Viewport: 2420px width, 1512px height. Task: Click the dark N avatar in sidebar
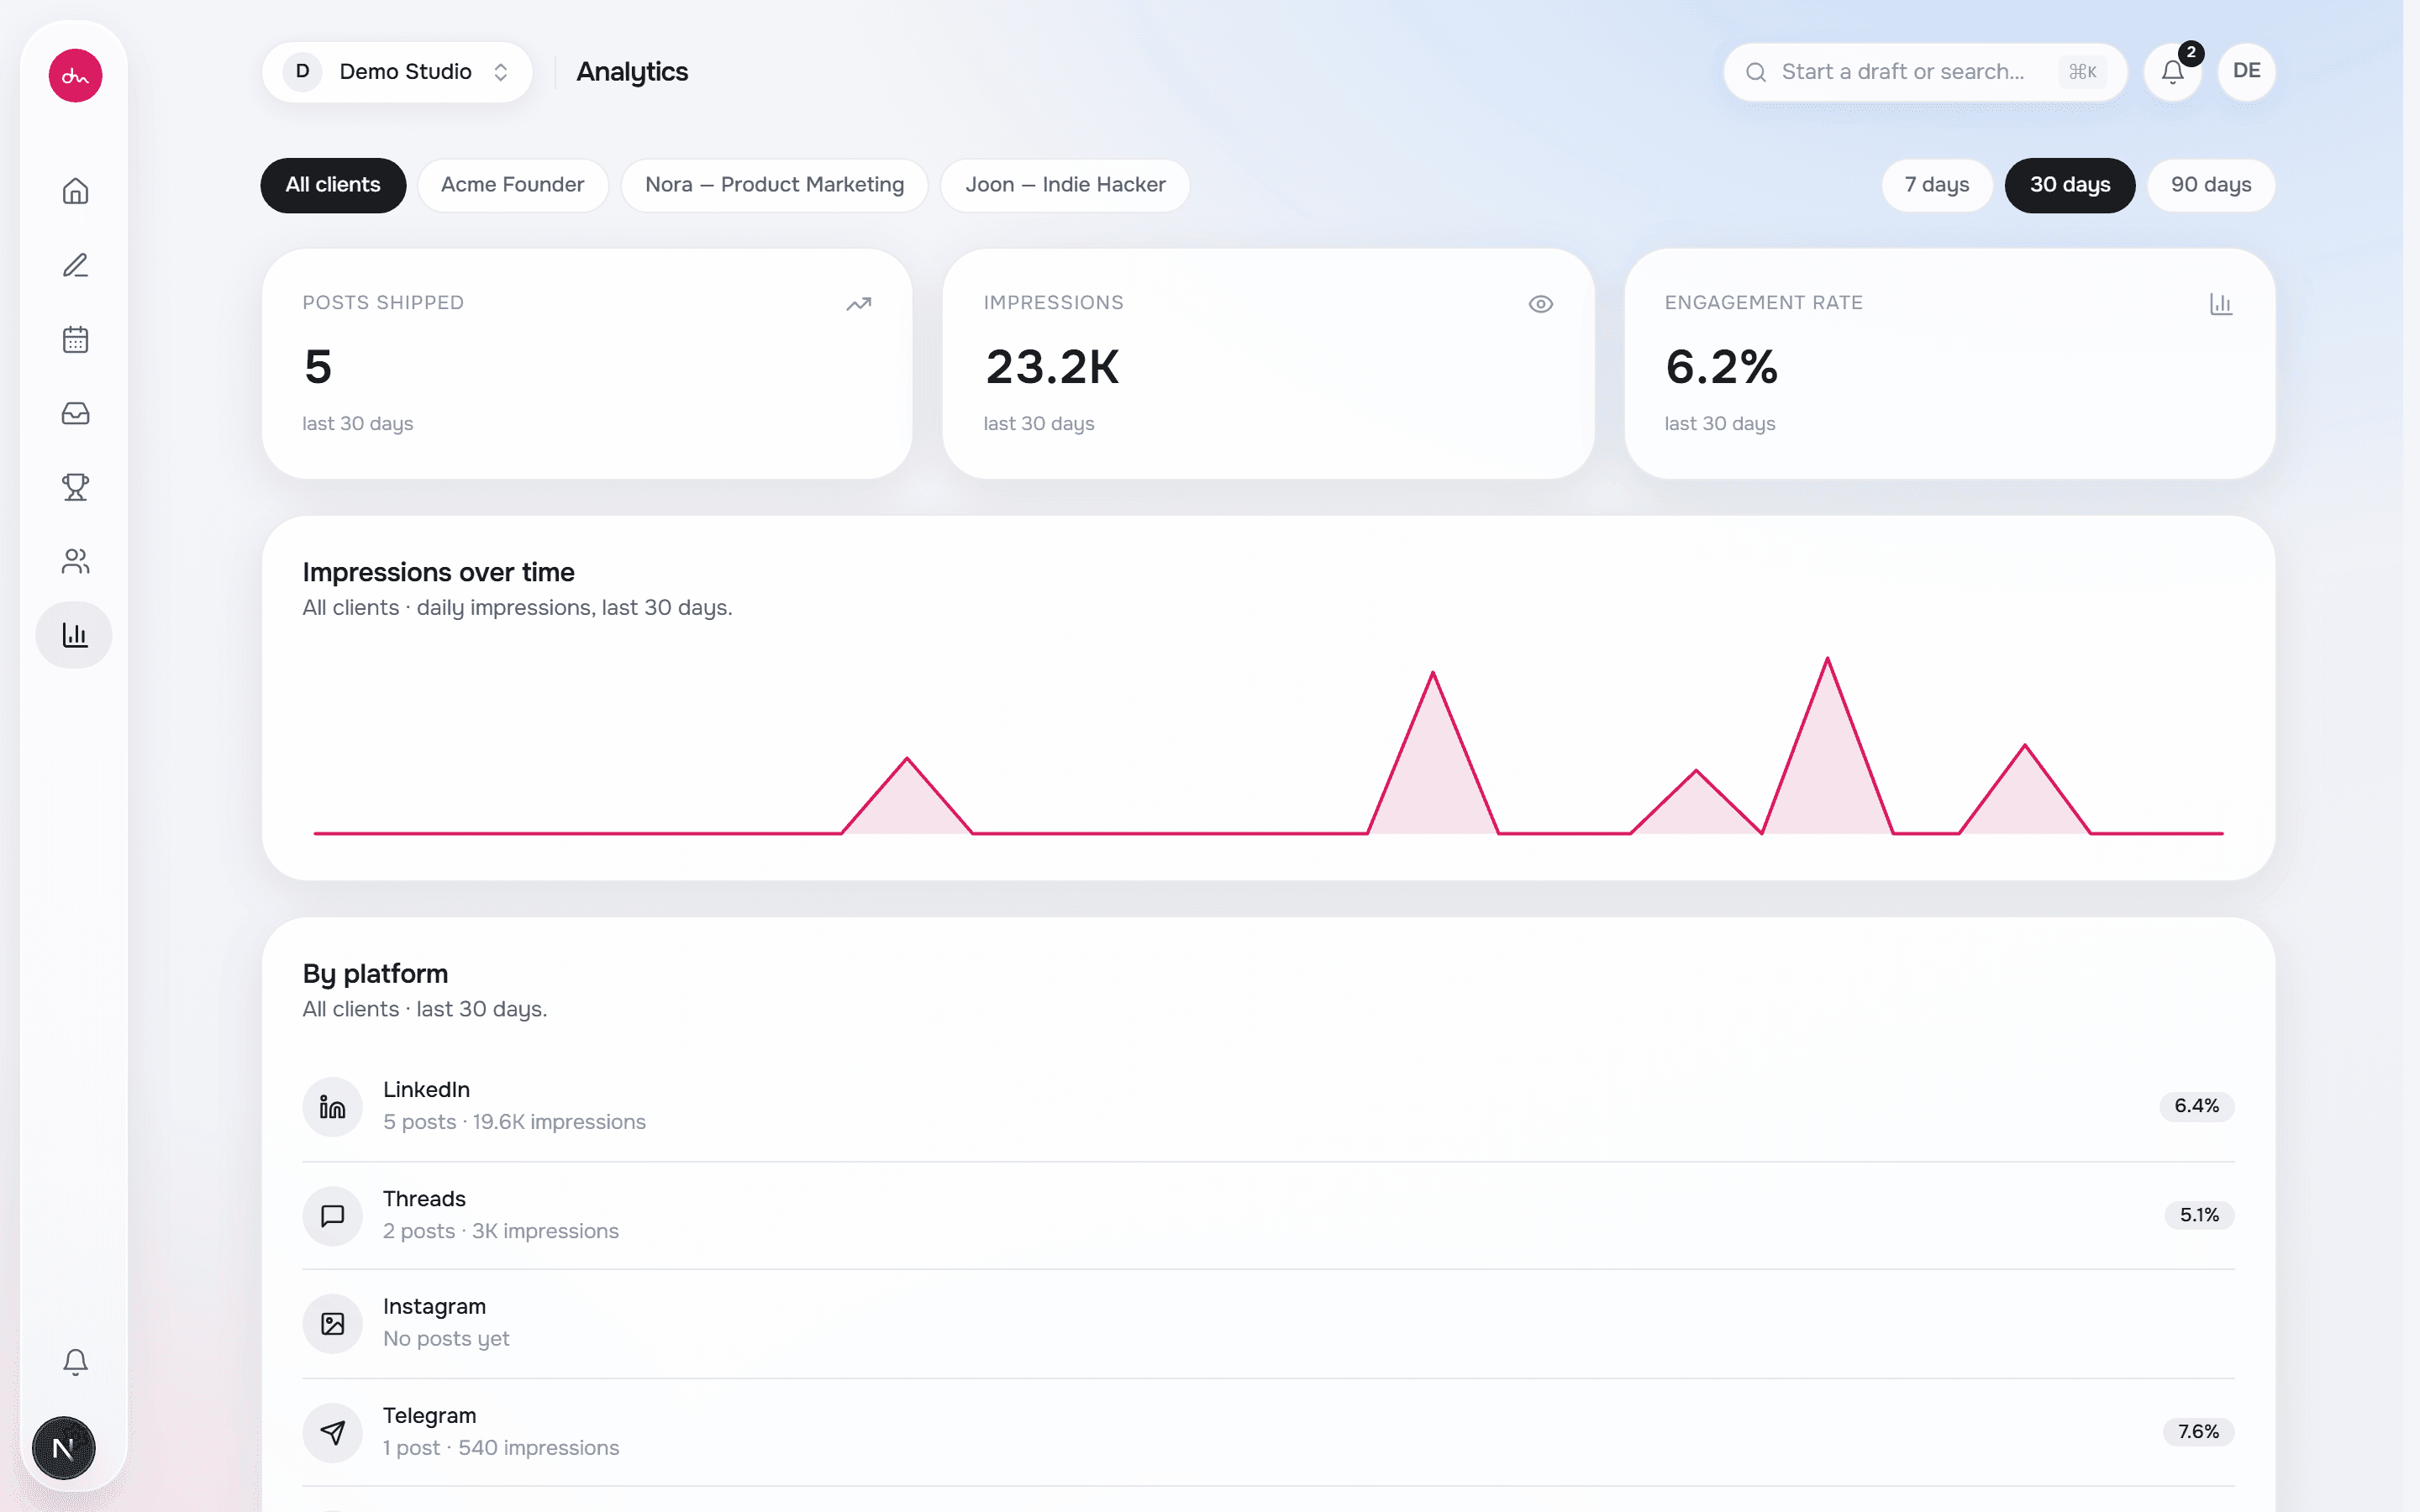[63, 1447]
